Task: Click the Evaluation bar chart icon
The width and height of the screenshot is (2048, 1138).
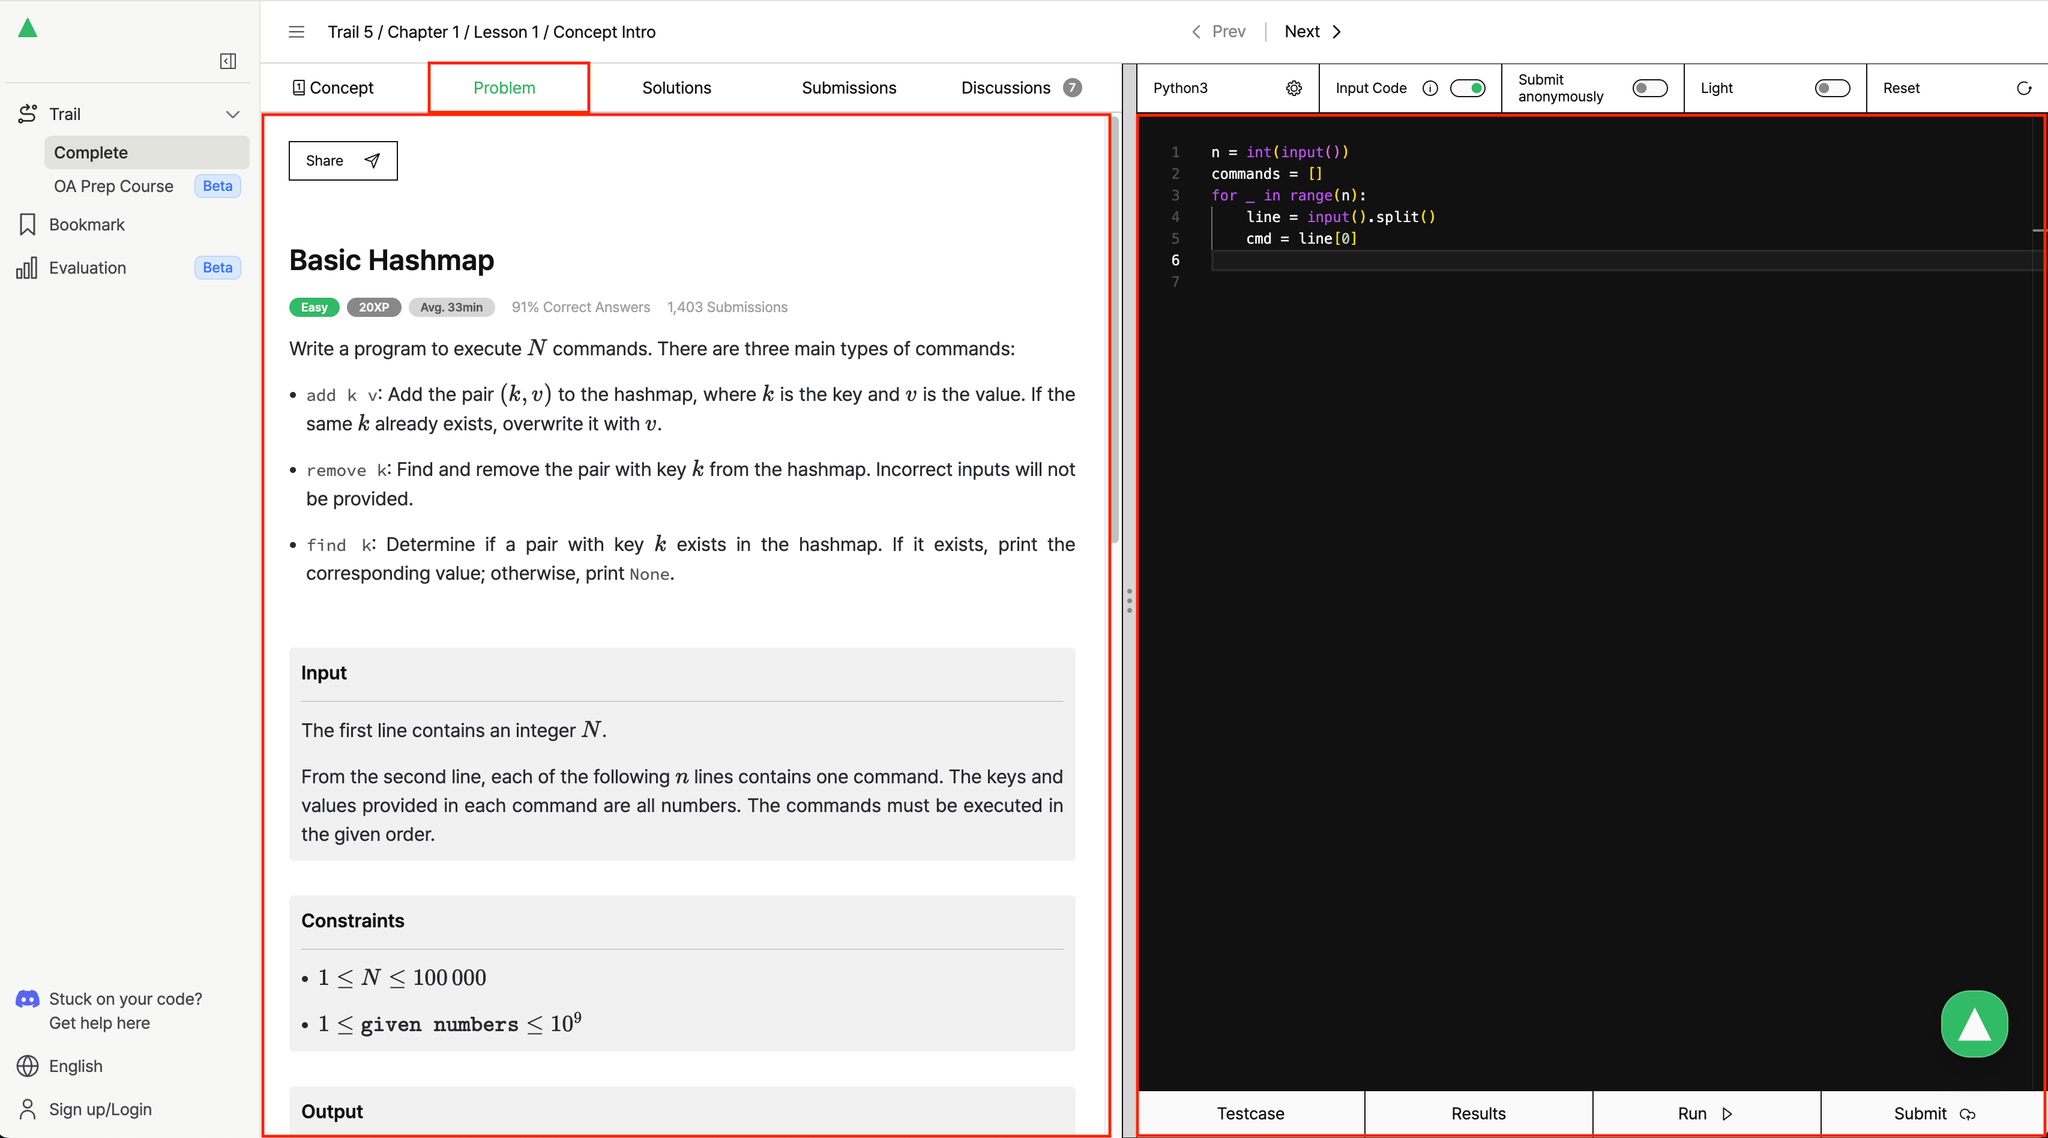Action: [27, 268]
